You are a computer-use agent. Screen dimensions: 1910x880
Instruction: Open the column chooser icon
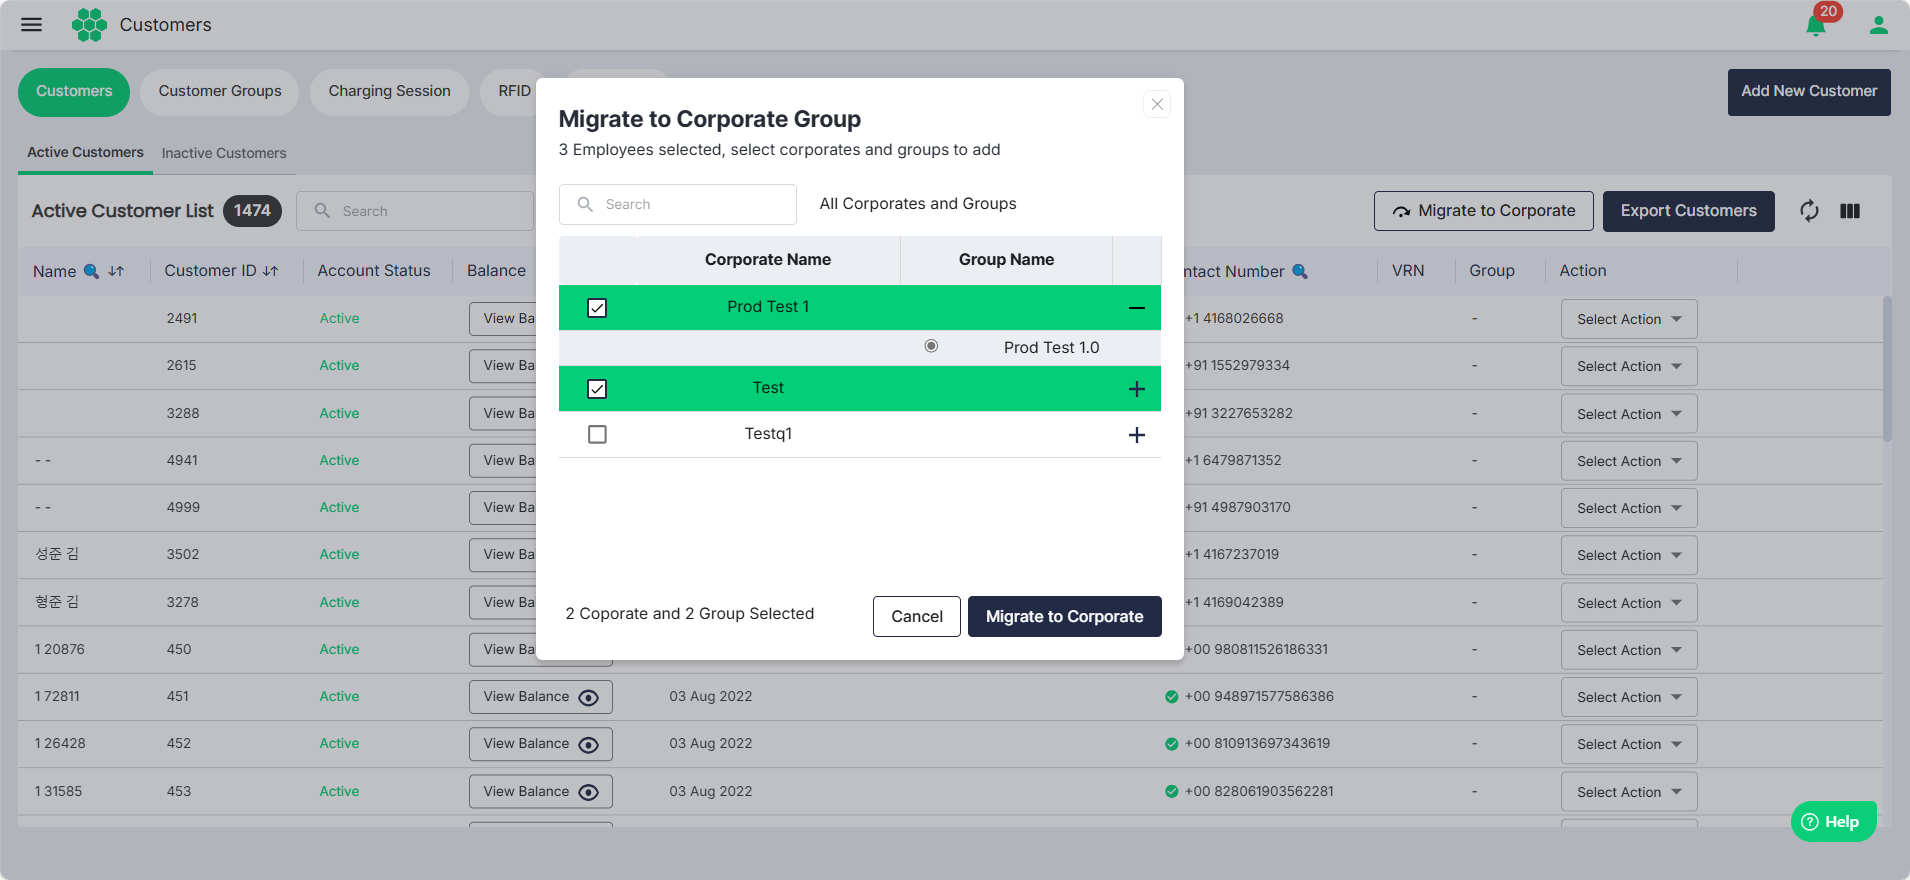click(x=1850, y=211)
